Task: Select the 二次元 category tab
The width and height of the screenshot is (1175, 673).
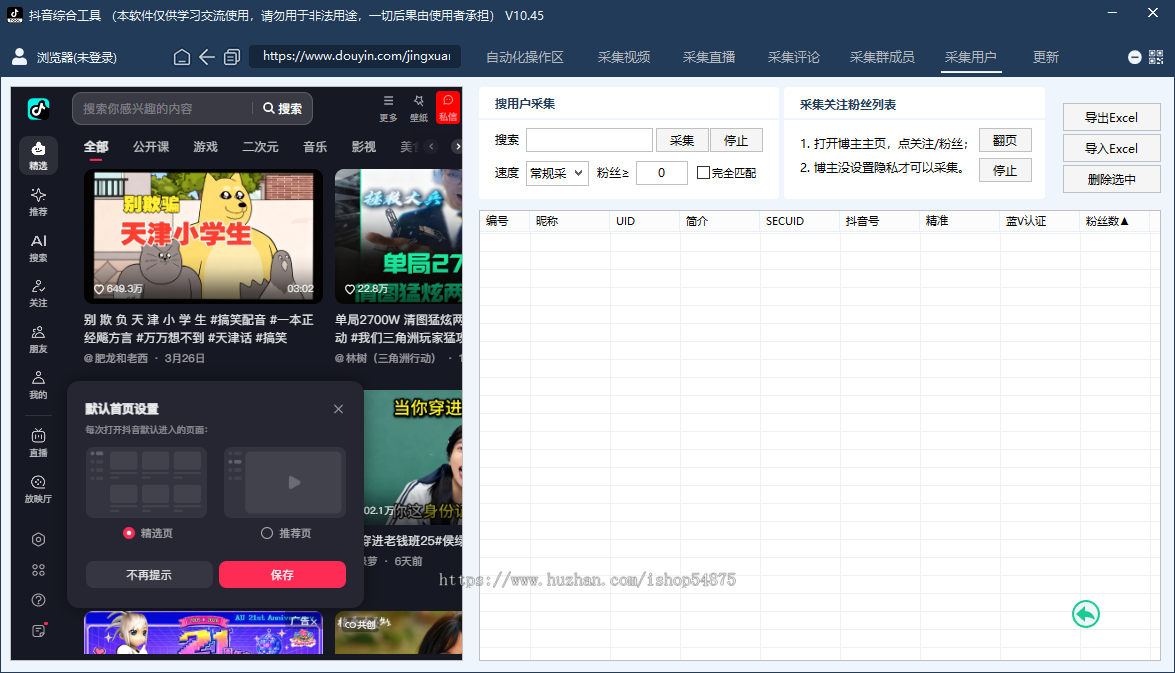Action: [260, 147]
